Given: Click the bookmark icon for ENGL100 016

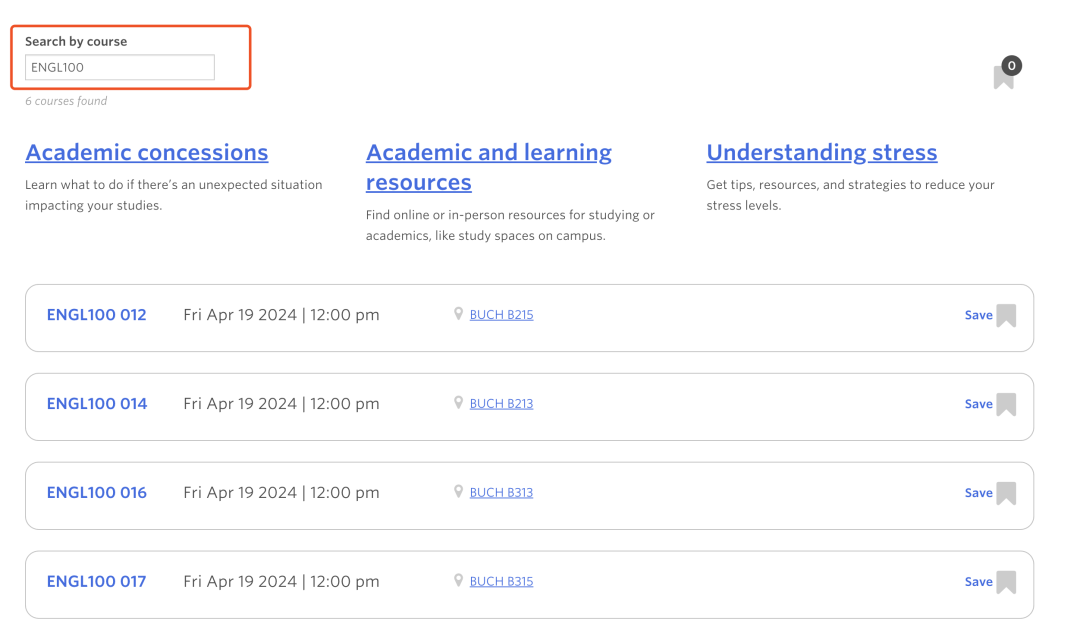Looking at the screenshot, I should pos(1006,494).
